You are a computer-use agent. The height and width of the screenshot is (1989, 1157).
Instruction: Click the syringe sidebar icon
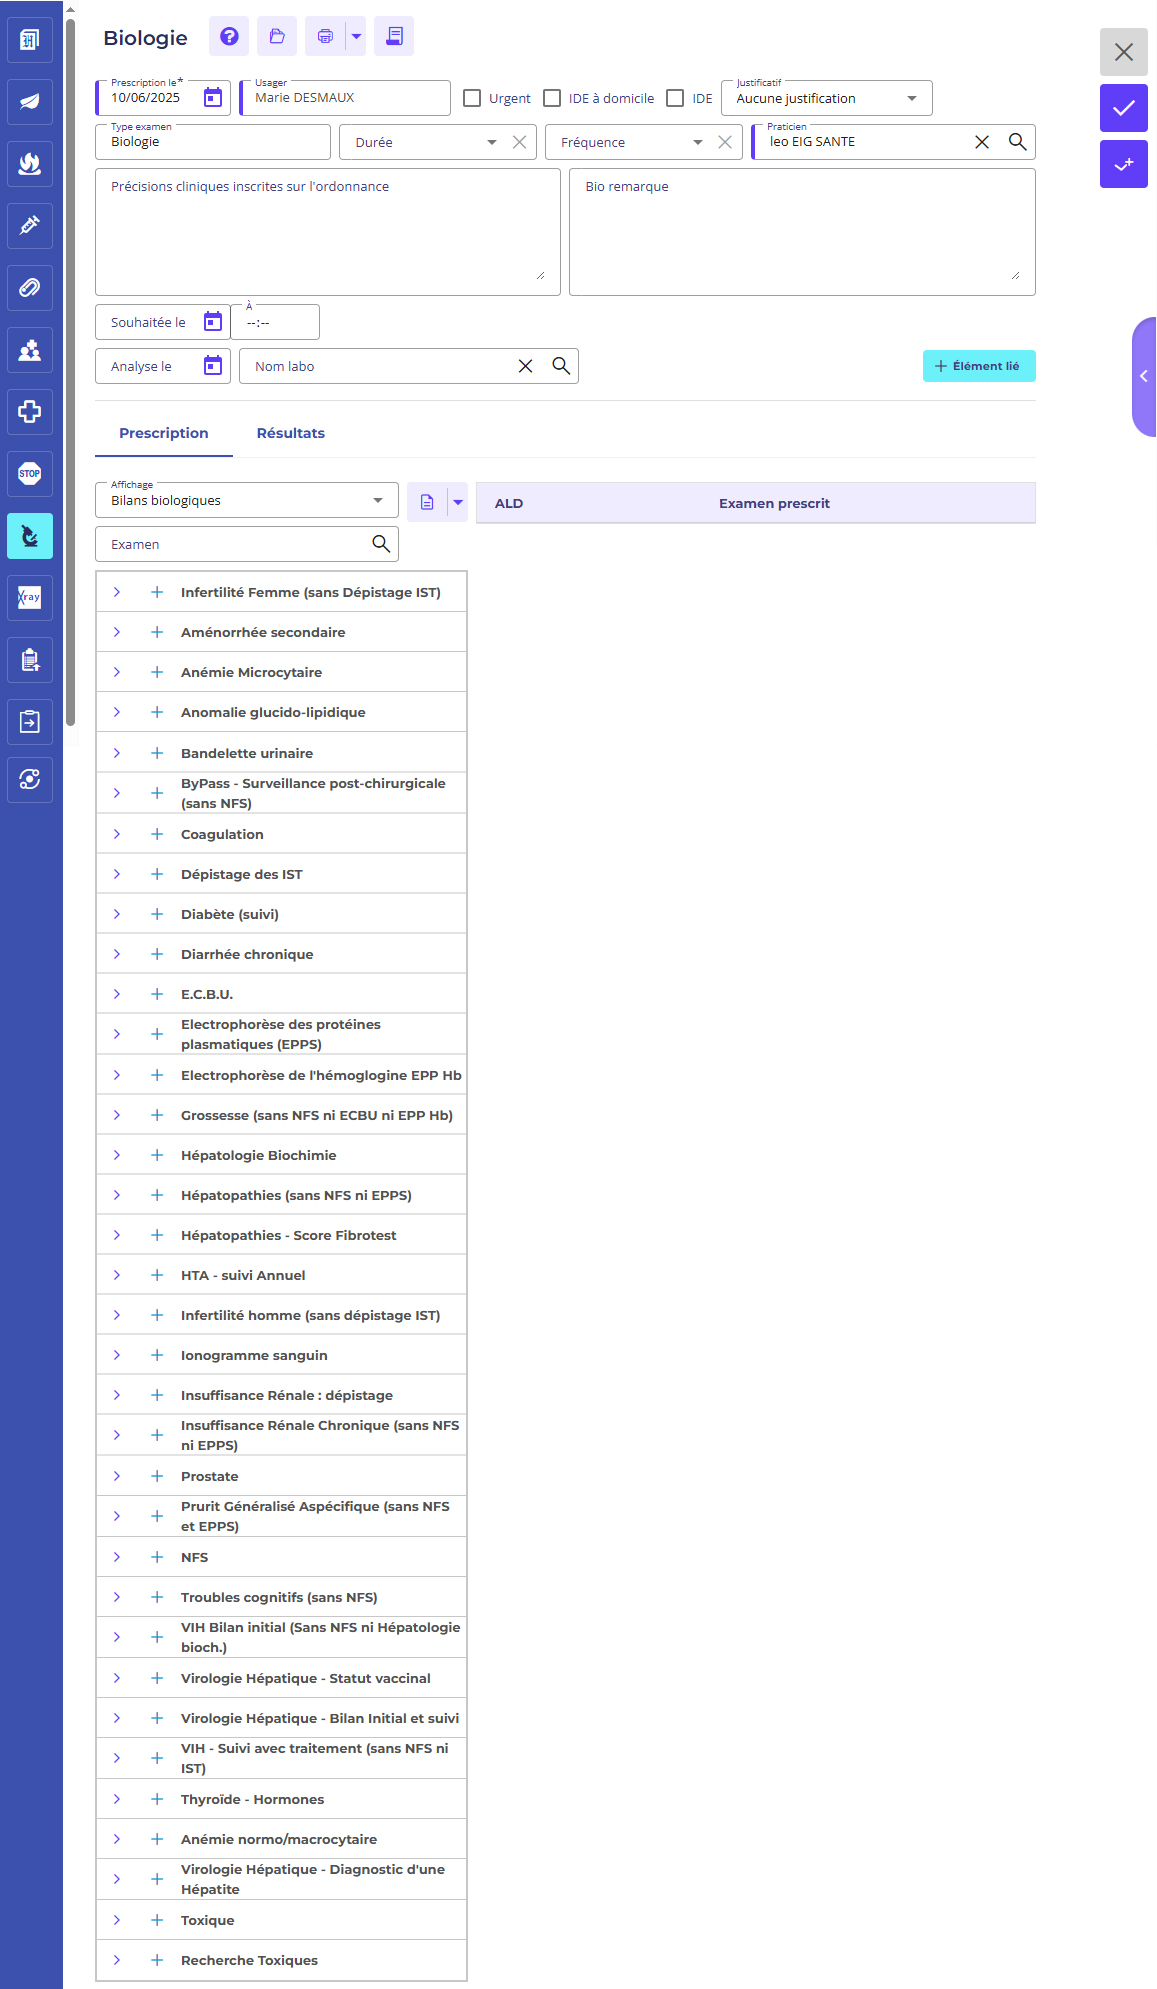tap(30, 225)
